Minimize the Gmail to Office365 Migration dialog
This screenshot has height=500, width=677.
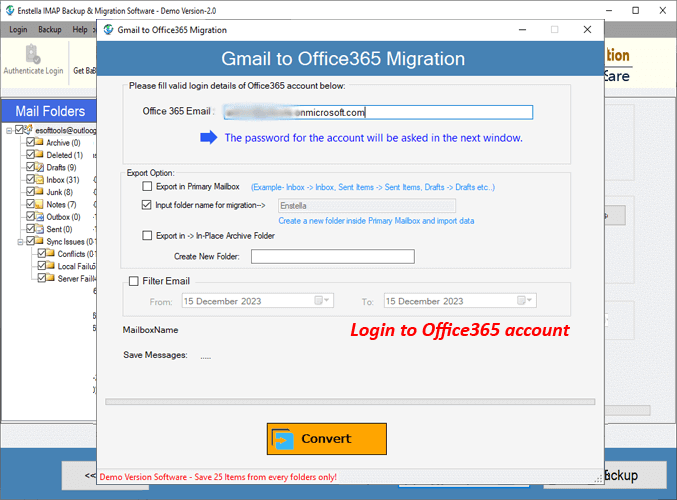click(522, 30)
